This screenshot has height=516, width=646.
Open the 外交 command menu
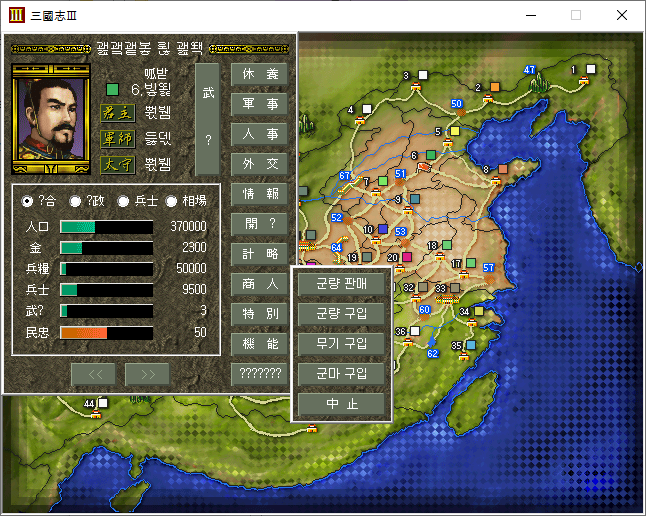click(260, 164)
